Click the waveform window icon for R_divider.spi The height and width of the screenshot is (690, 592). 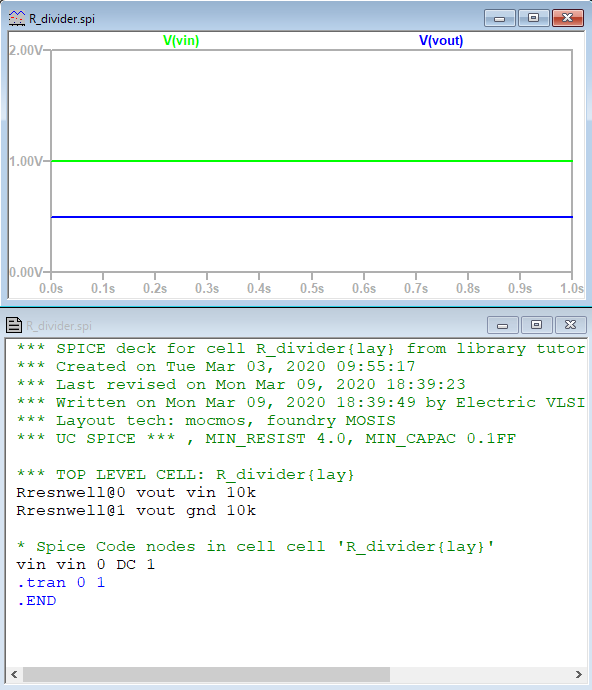(x=17, y=18)
